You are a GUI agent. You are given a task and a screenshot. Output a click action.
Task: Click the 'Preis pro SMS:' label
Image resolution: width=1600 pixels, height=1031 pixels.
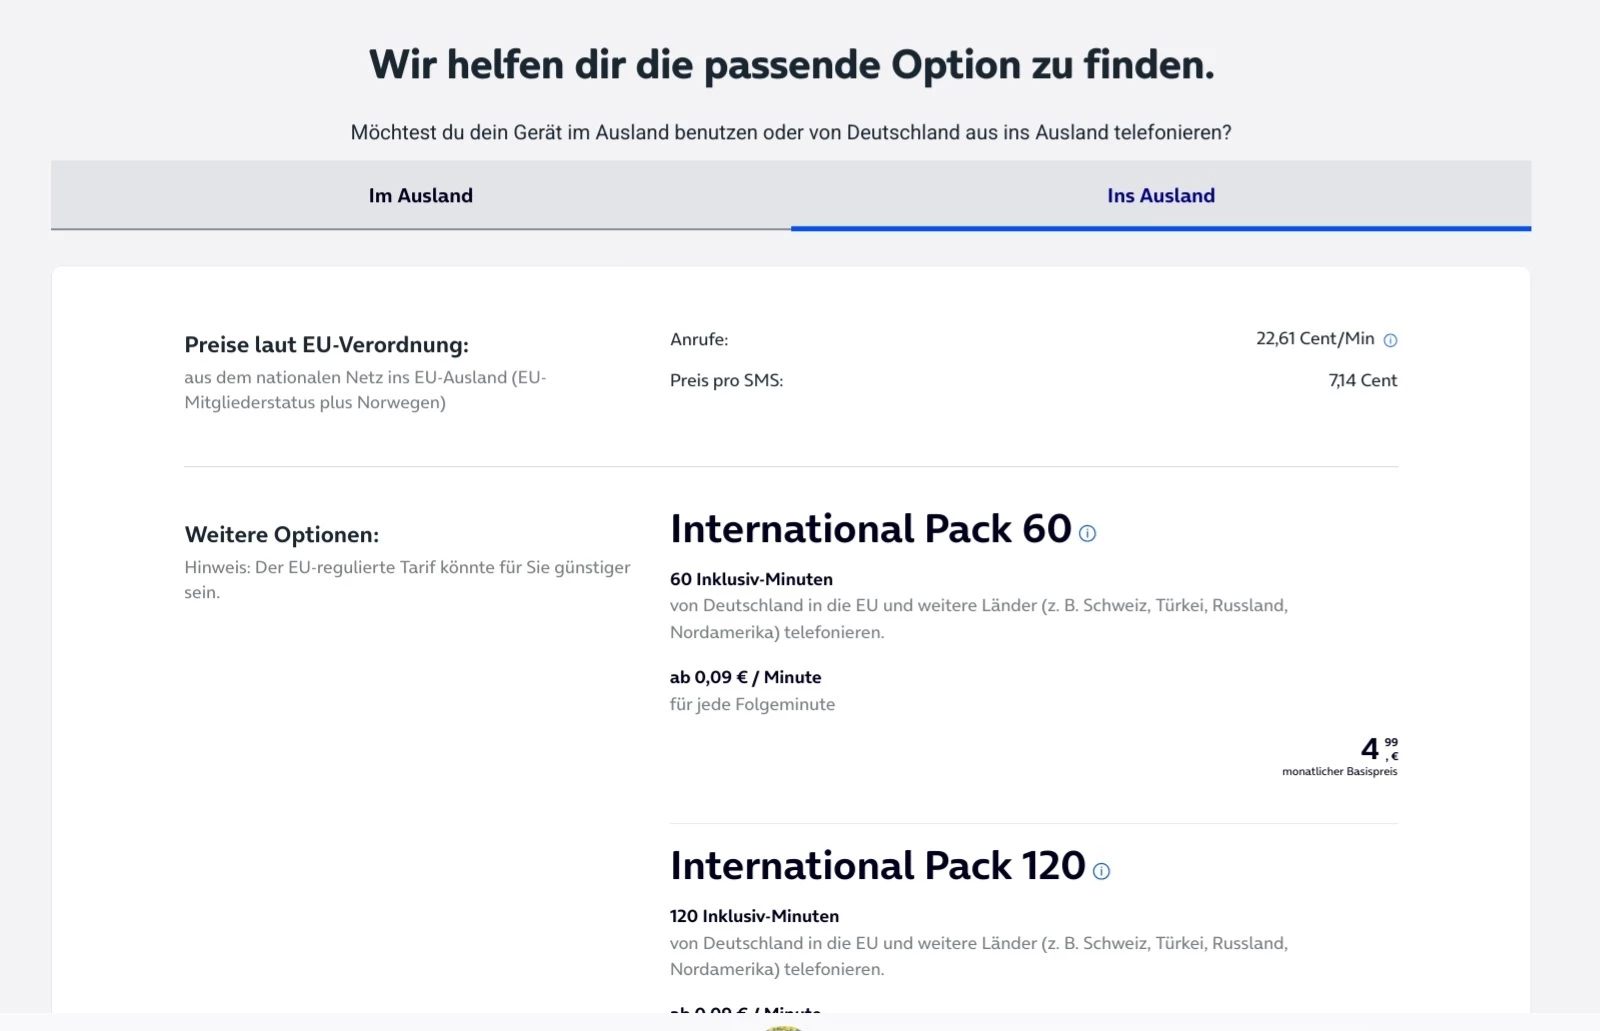726,380
